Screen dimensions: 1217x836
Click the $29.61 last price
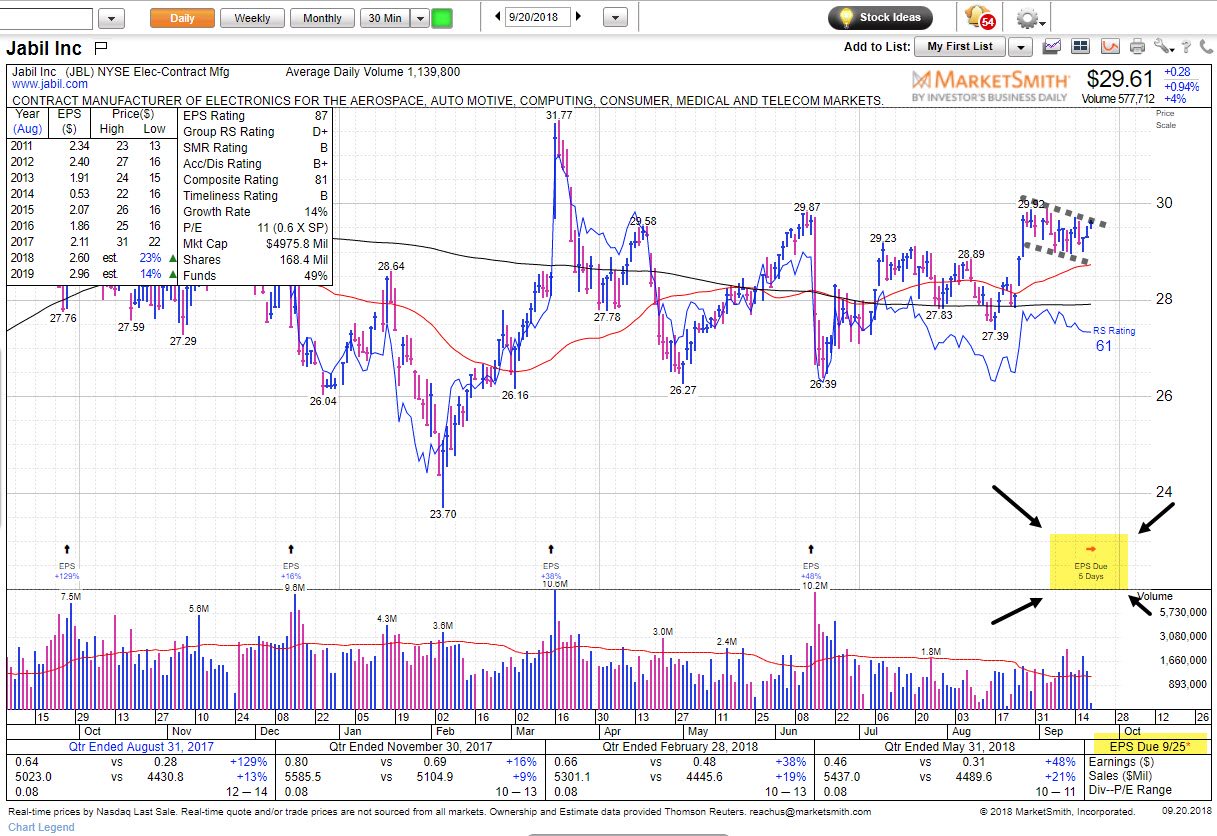[x=1121, y=79]
